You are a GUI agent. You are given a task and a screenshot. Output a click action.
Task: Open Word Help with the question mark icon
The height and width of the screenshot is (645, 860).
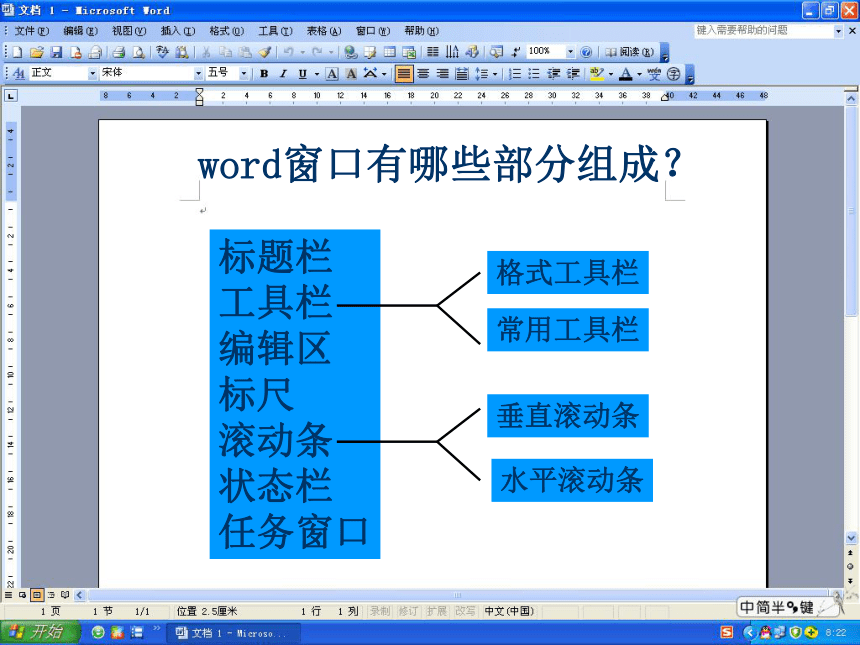pyautogui.click(x=586, y=52)
